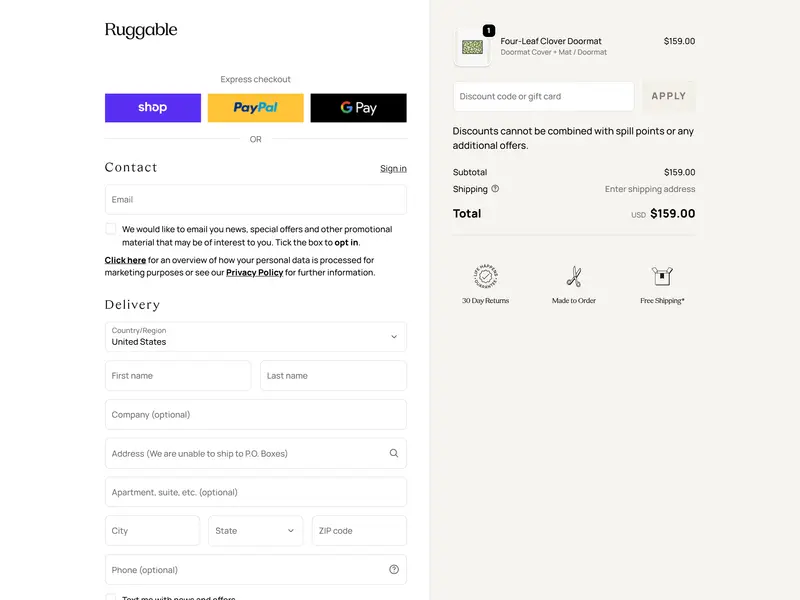Click the Made to Order scissors icon
800x600 pixels.
click(x=573, y=277)
